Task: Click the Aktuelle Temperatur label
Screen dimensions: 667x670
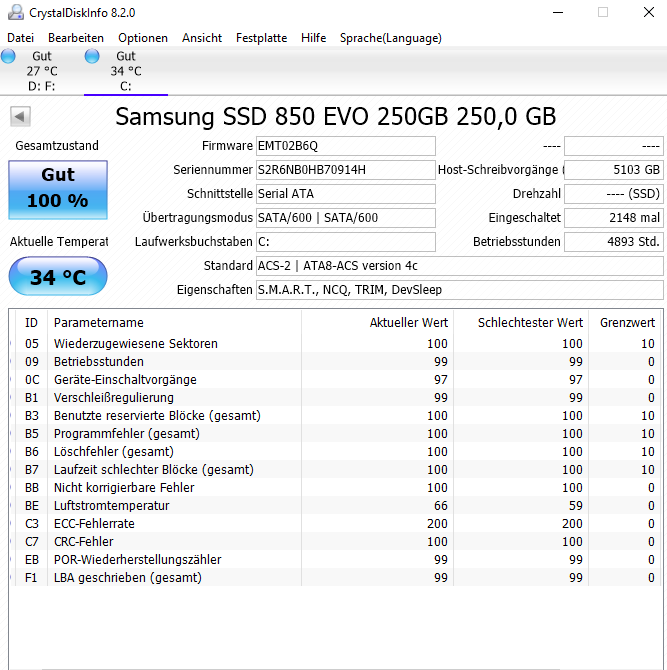Action: point(59,242)
